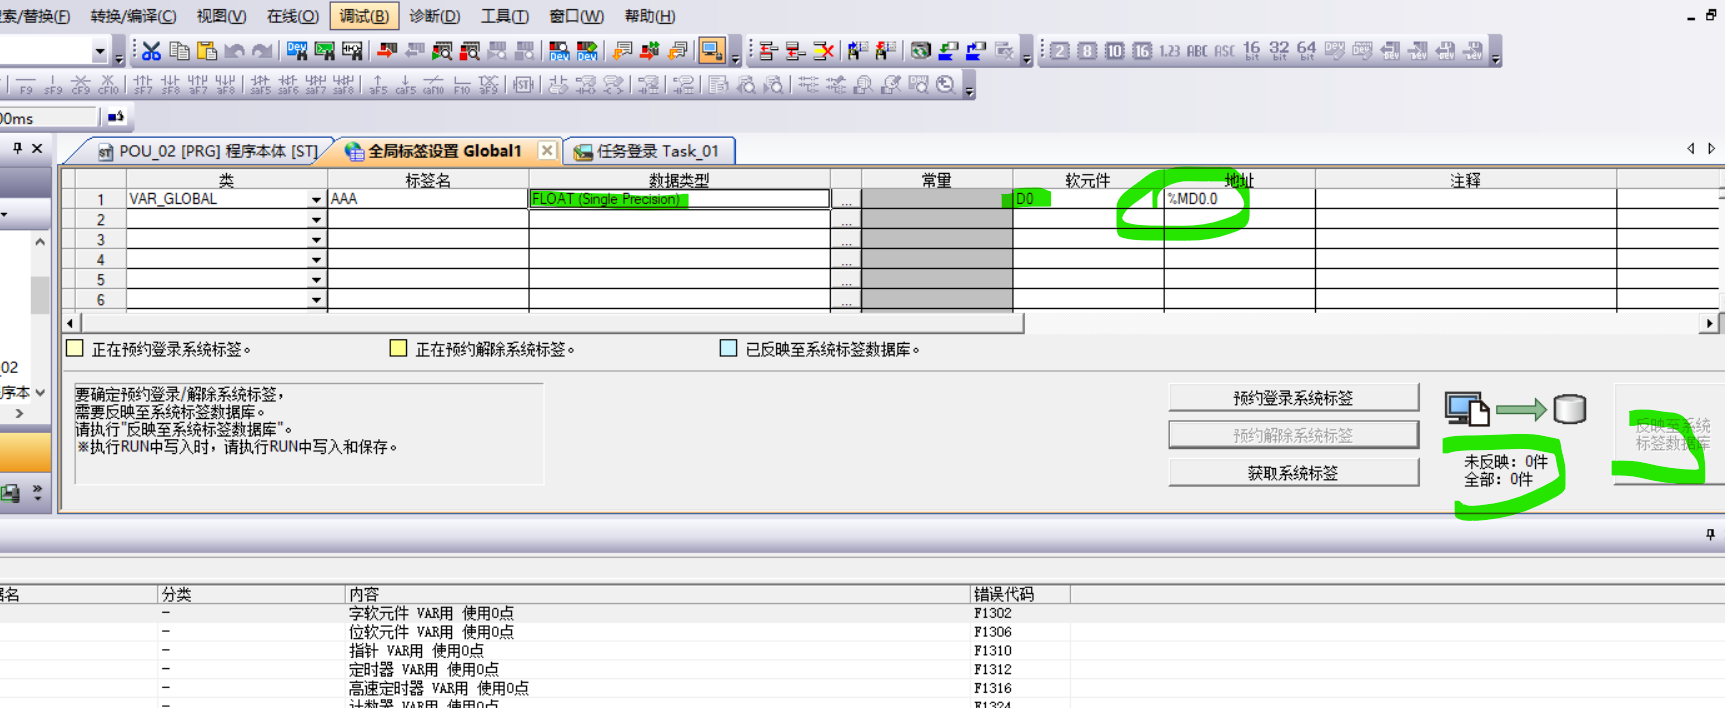The height and width of the screenshot is (708, 1725).
Task: Choose decimal (10) display format icon
Action: pyautogui.click(x=1114, y=51)
